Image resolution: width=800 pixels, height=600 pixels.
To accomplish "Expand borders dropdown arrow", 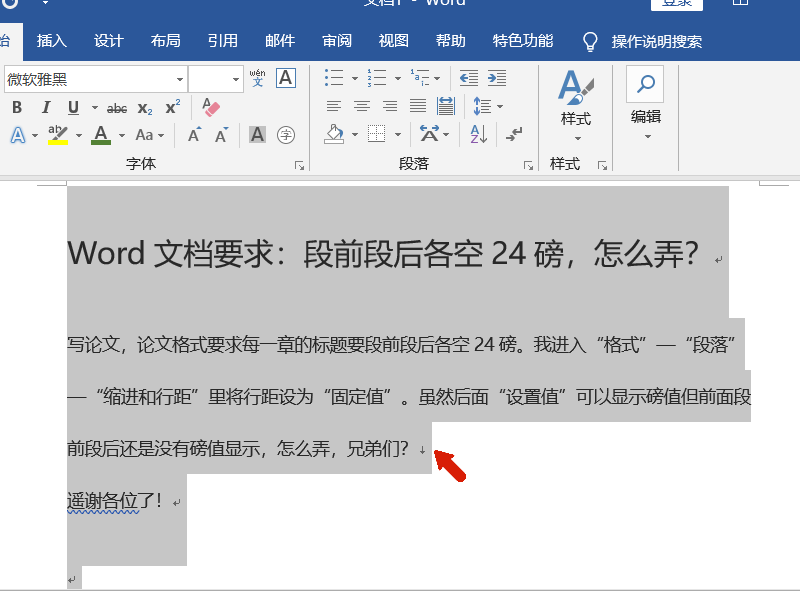I will (x=397, y=135).
